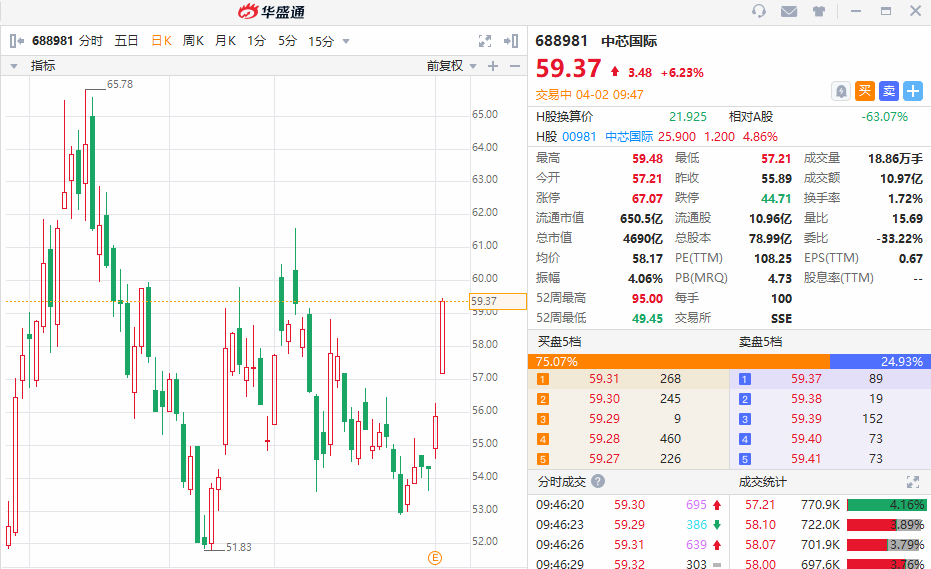931x569 pixels.
Task: Open help for 分时成交
Action: [x=598, y=481]
